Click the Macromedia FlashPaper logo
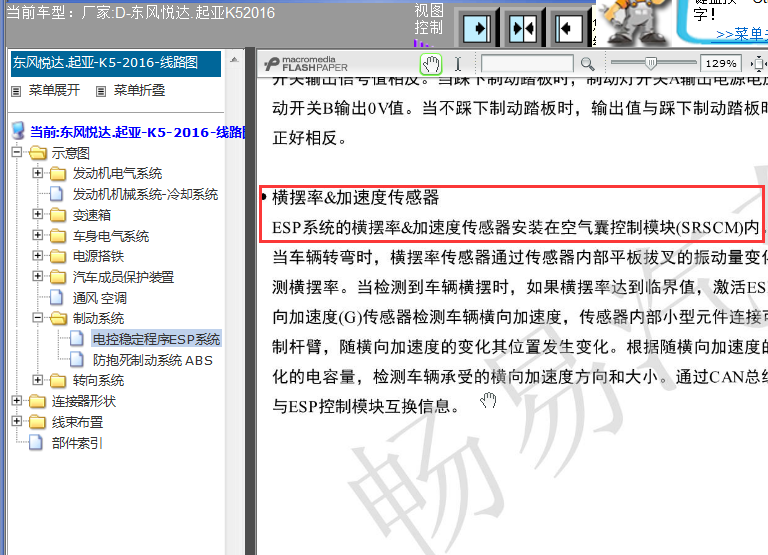 click(306, 64)
